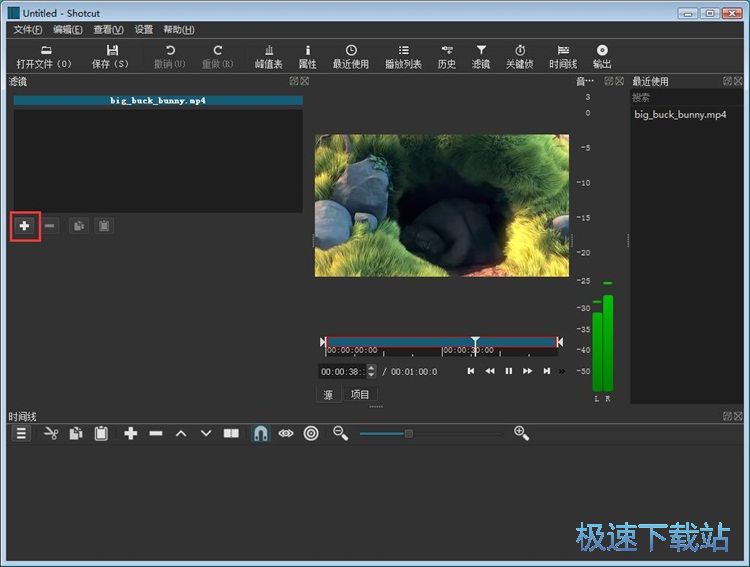The height and width of the screenshot is (567, 750).
Task: Click the split at playhead timeline icon
Action: coord(231,433)
